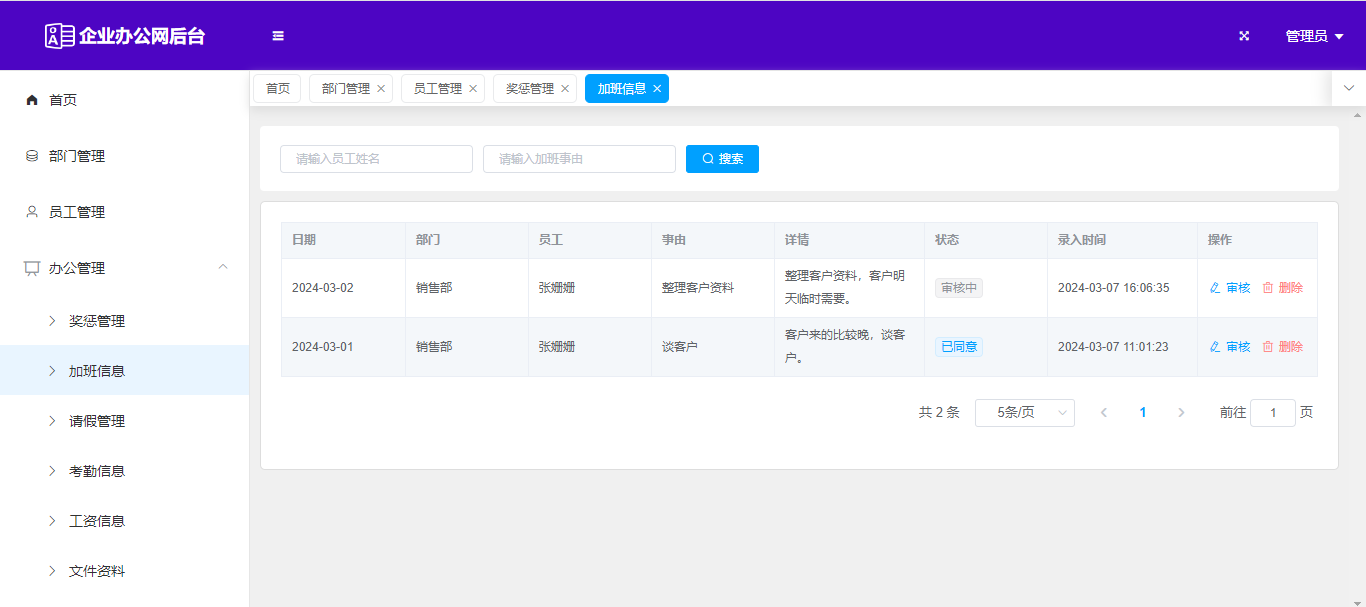
Task: Open 部门管理 in the sidebar
Action: click(x=77, y=156)
